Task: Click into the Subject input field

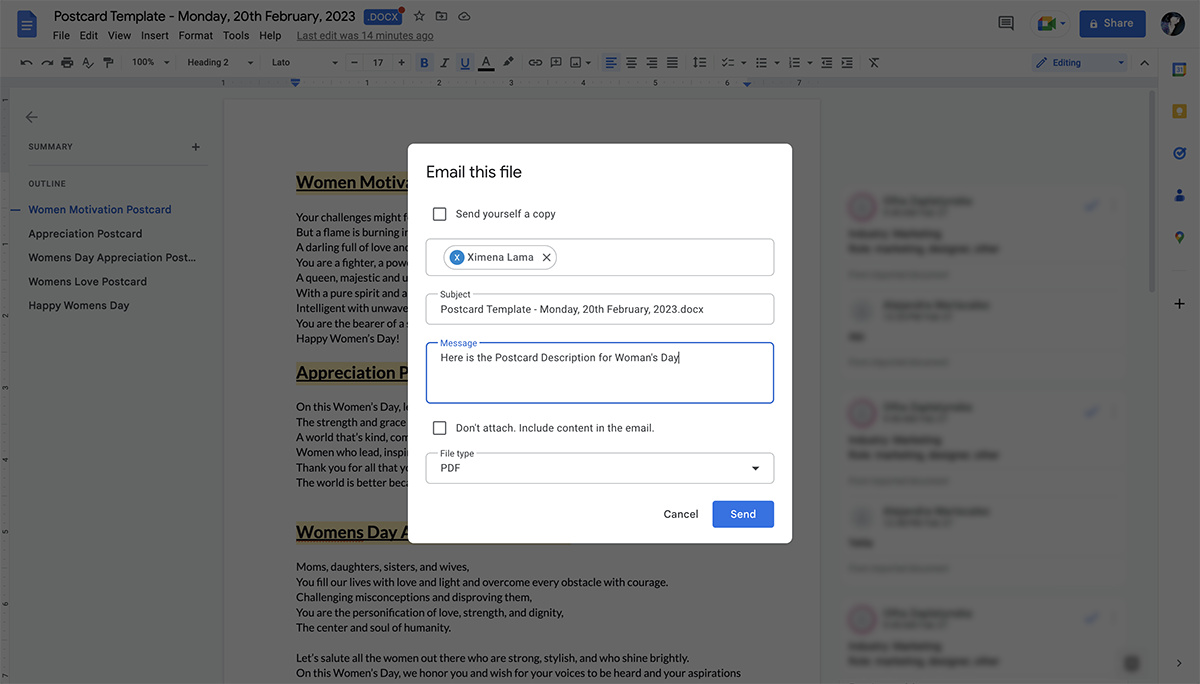Action: coord(600,310)
